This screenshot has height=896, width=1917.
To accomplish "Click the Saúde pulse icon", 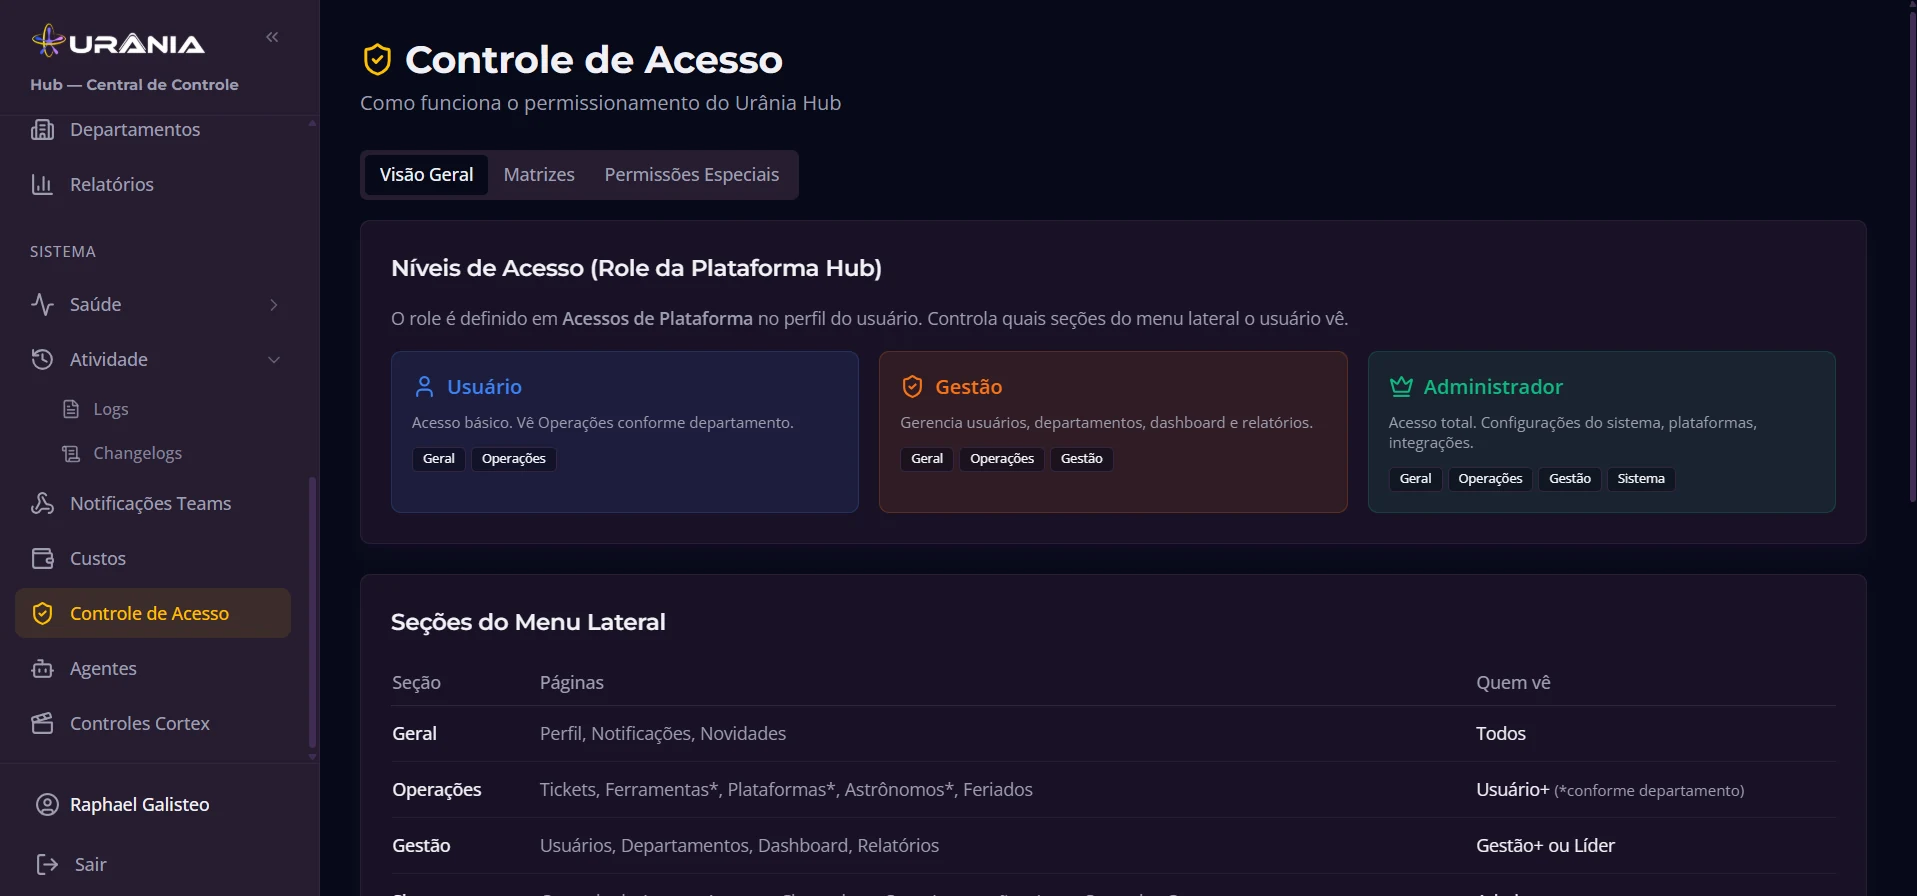I will [42, 304].
